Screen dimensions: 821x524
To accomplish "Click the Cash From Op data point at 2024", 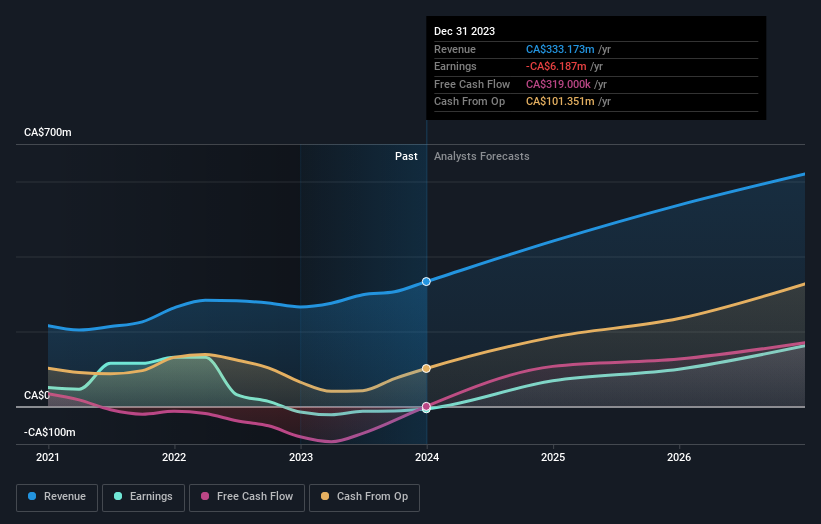I will (426, 369).
